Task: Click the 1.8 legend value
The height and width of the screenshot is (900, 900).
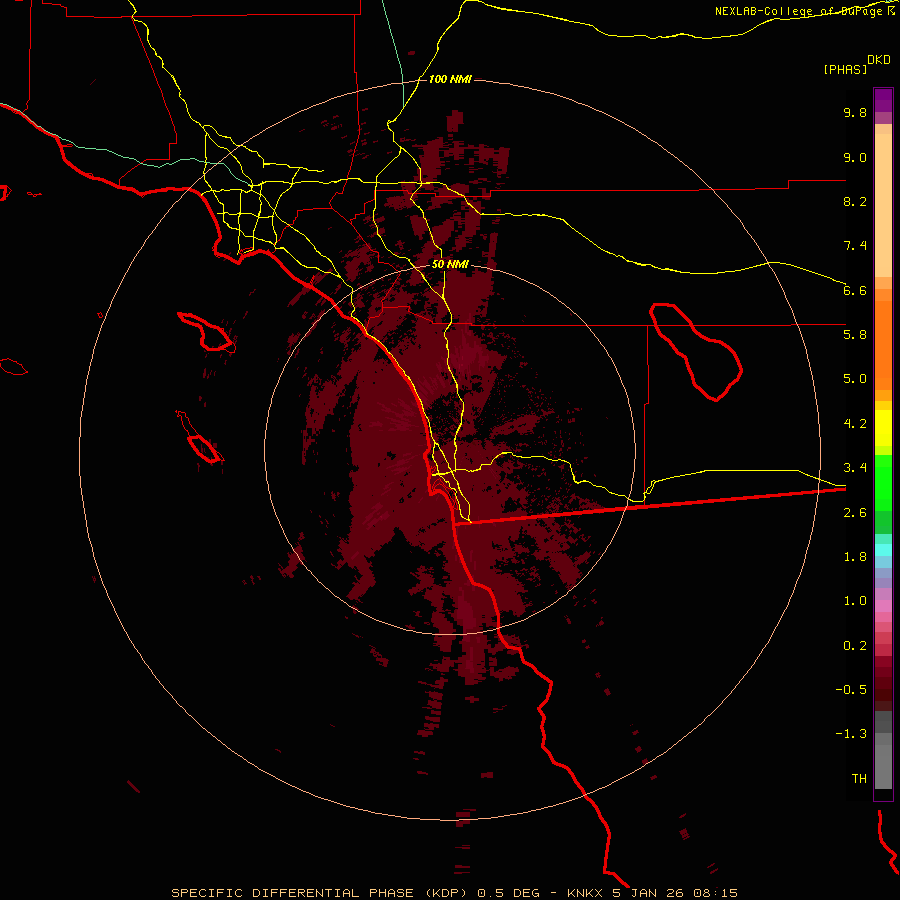Action: pos(855,557)
